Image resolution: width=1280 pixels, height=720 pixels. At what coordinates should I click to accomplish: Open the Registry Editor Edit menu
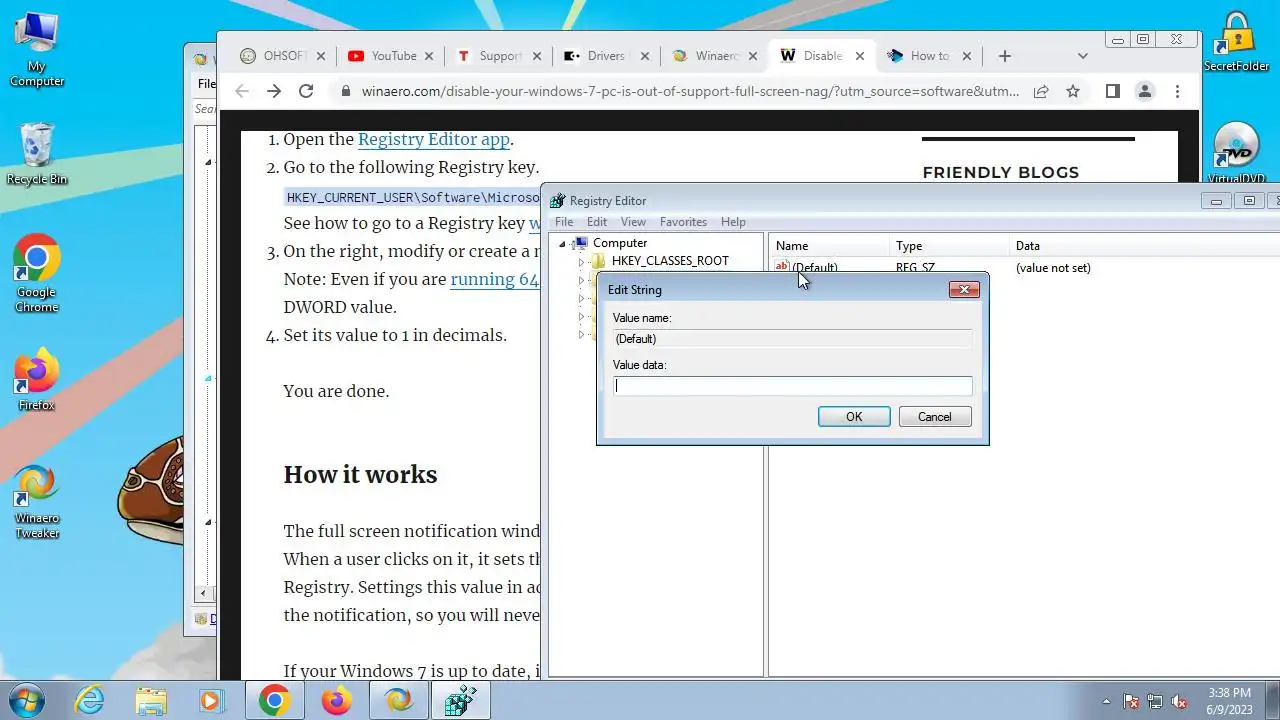click(x=597, y=222)
